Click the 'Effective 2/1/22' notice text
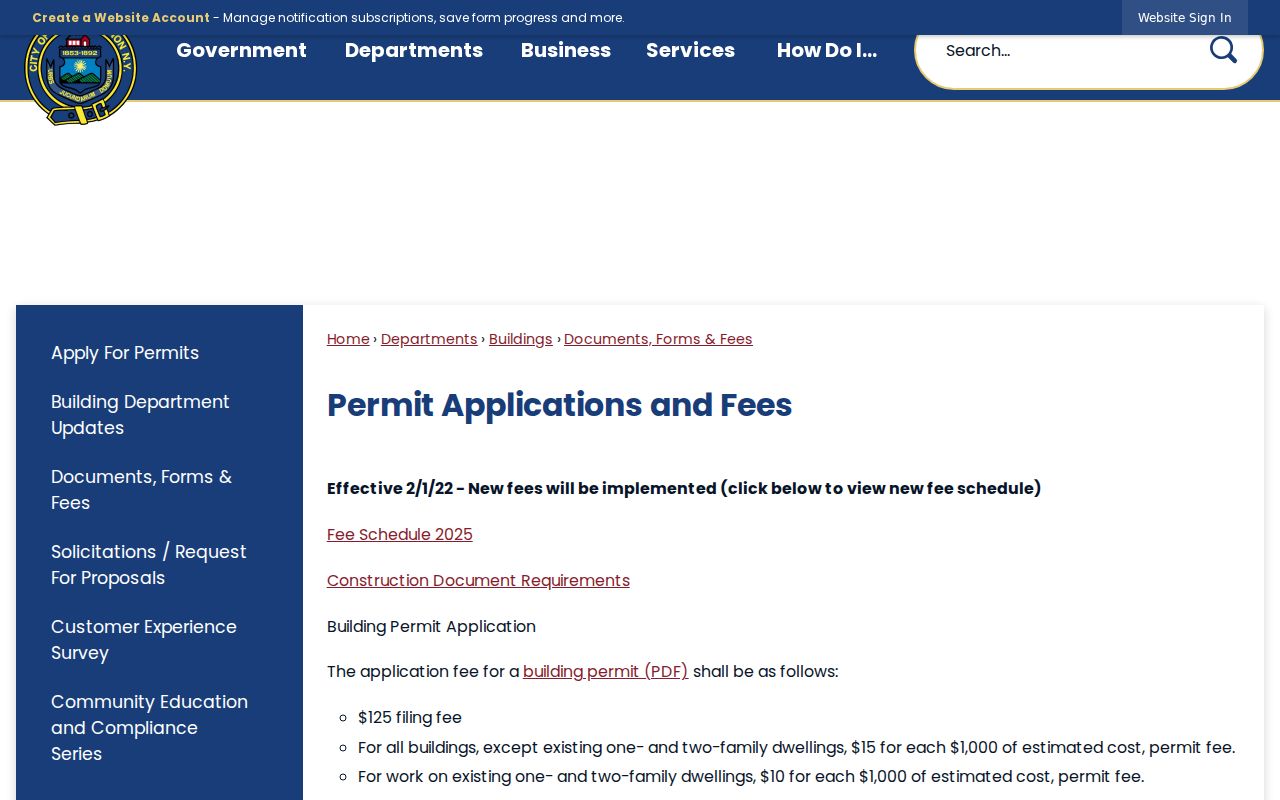Viewport: 1280px width, 800px height. point(684,488)
